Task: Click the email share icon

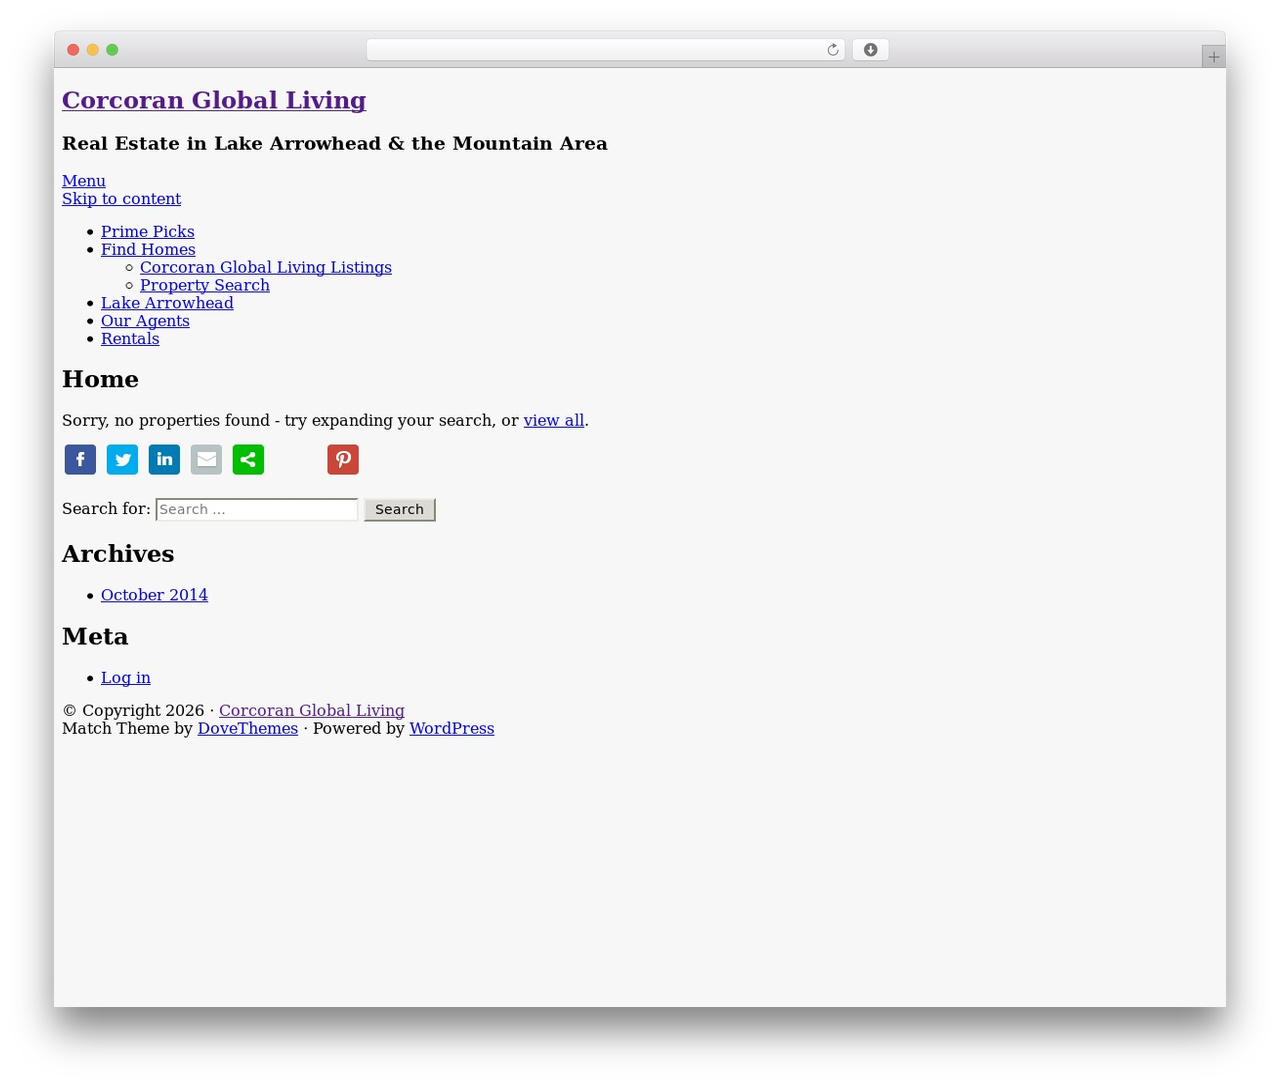Action: coord(206,459)
